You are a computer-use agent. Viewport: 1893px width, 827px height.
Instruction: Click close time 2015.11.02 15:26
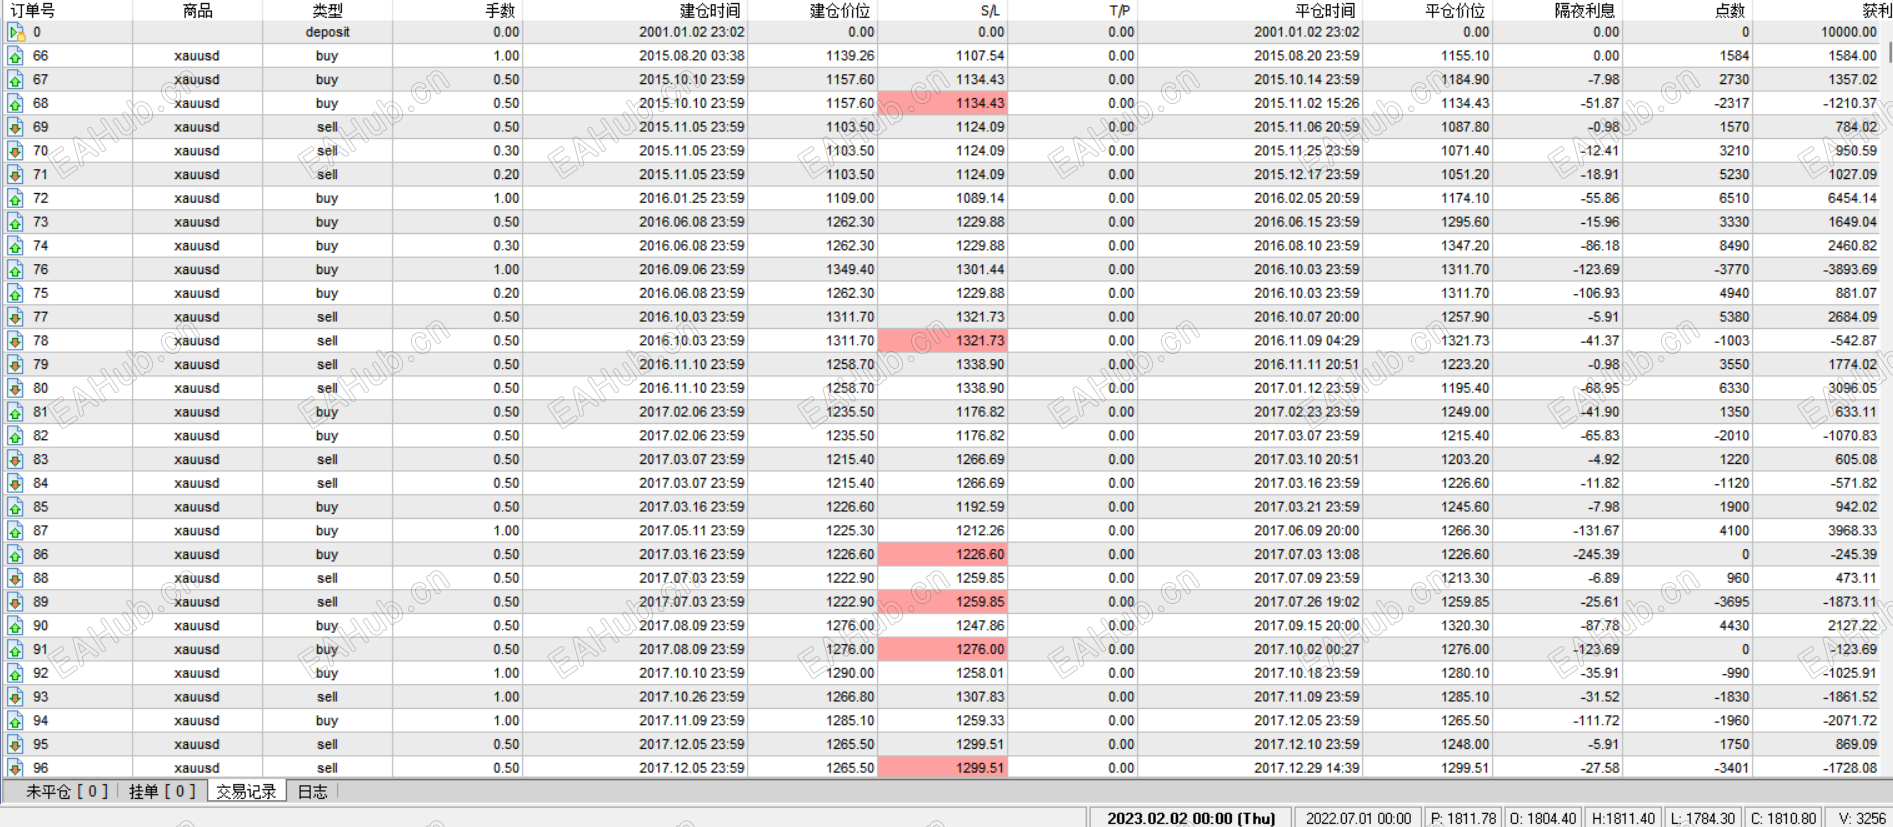tap(1307, 103)
